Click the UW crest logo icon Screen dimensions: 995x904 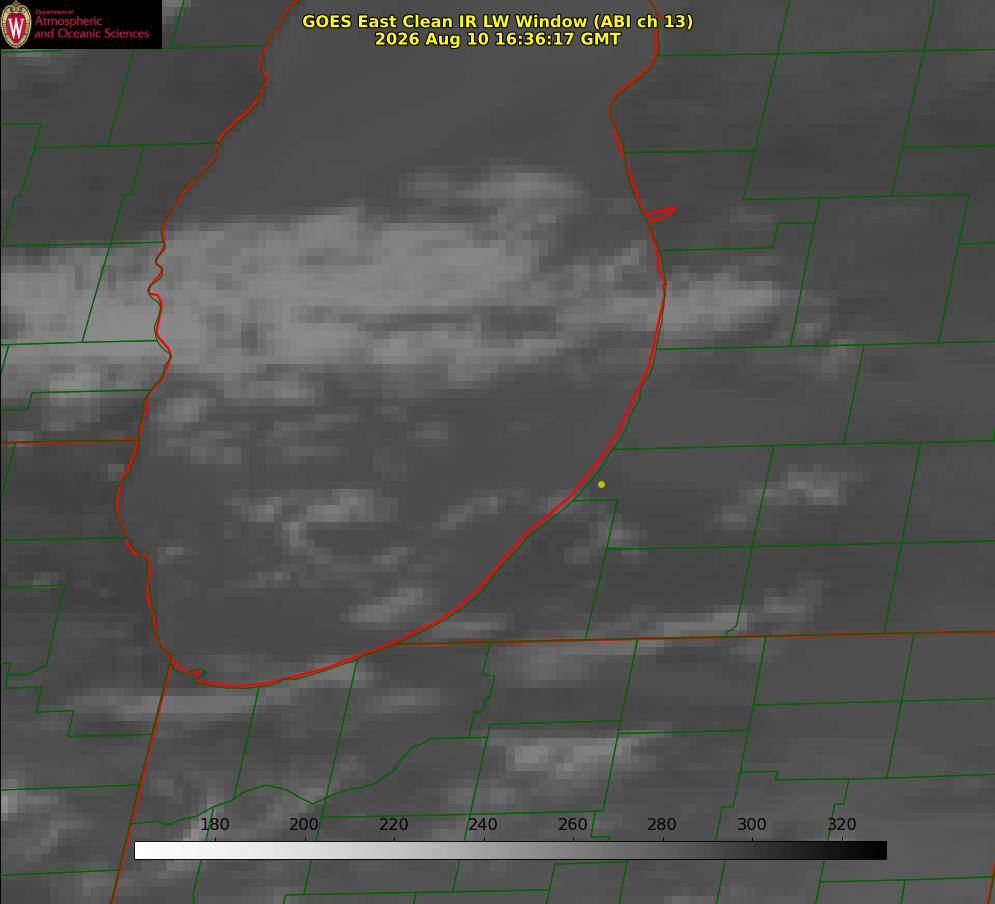point(16,25)
